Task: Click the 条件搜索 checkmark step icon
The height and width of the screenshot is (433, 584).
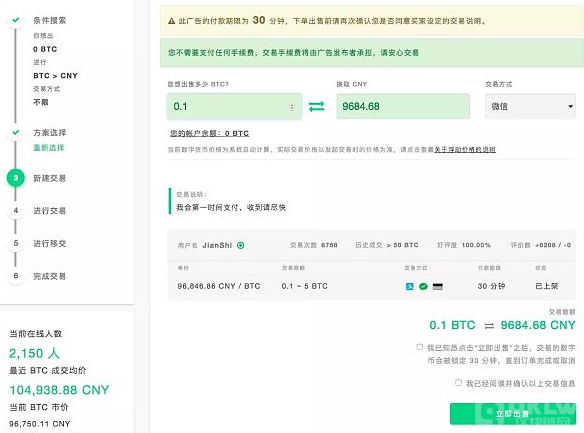Action: pyautogui.click(x=16, y=20)
